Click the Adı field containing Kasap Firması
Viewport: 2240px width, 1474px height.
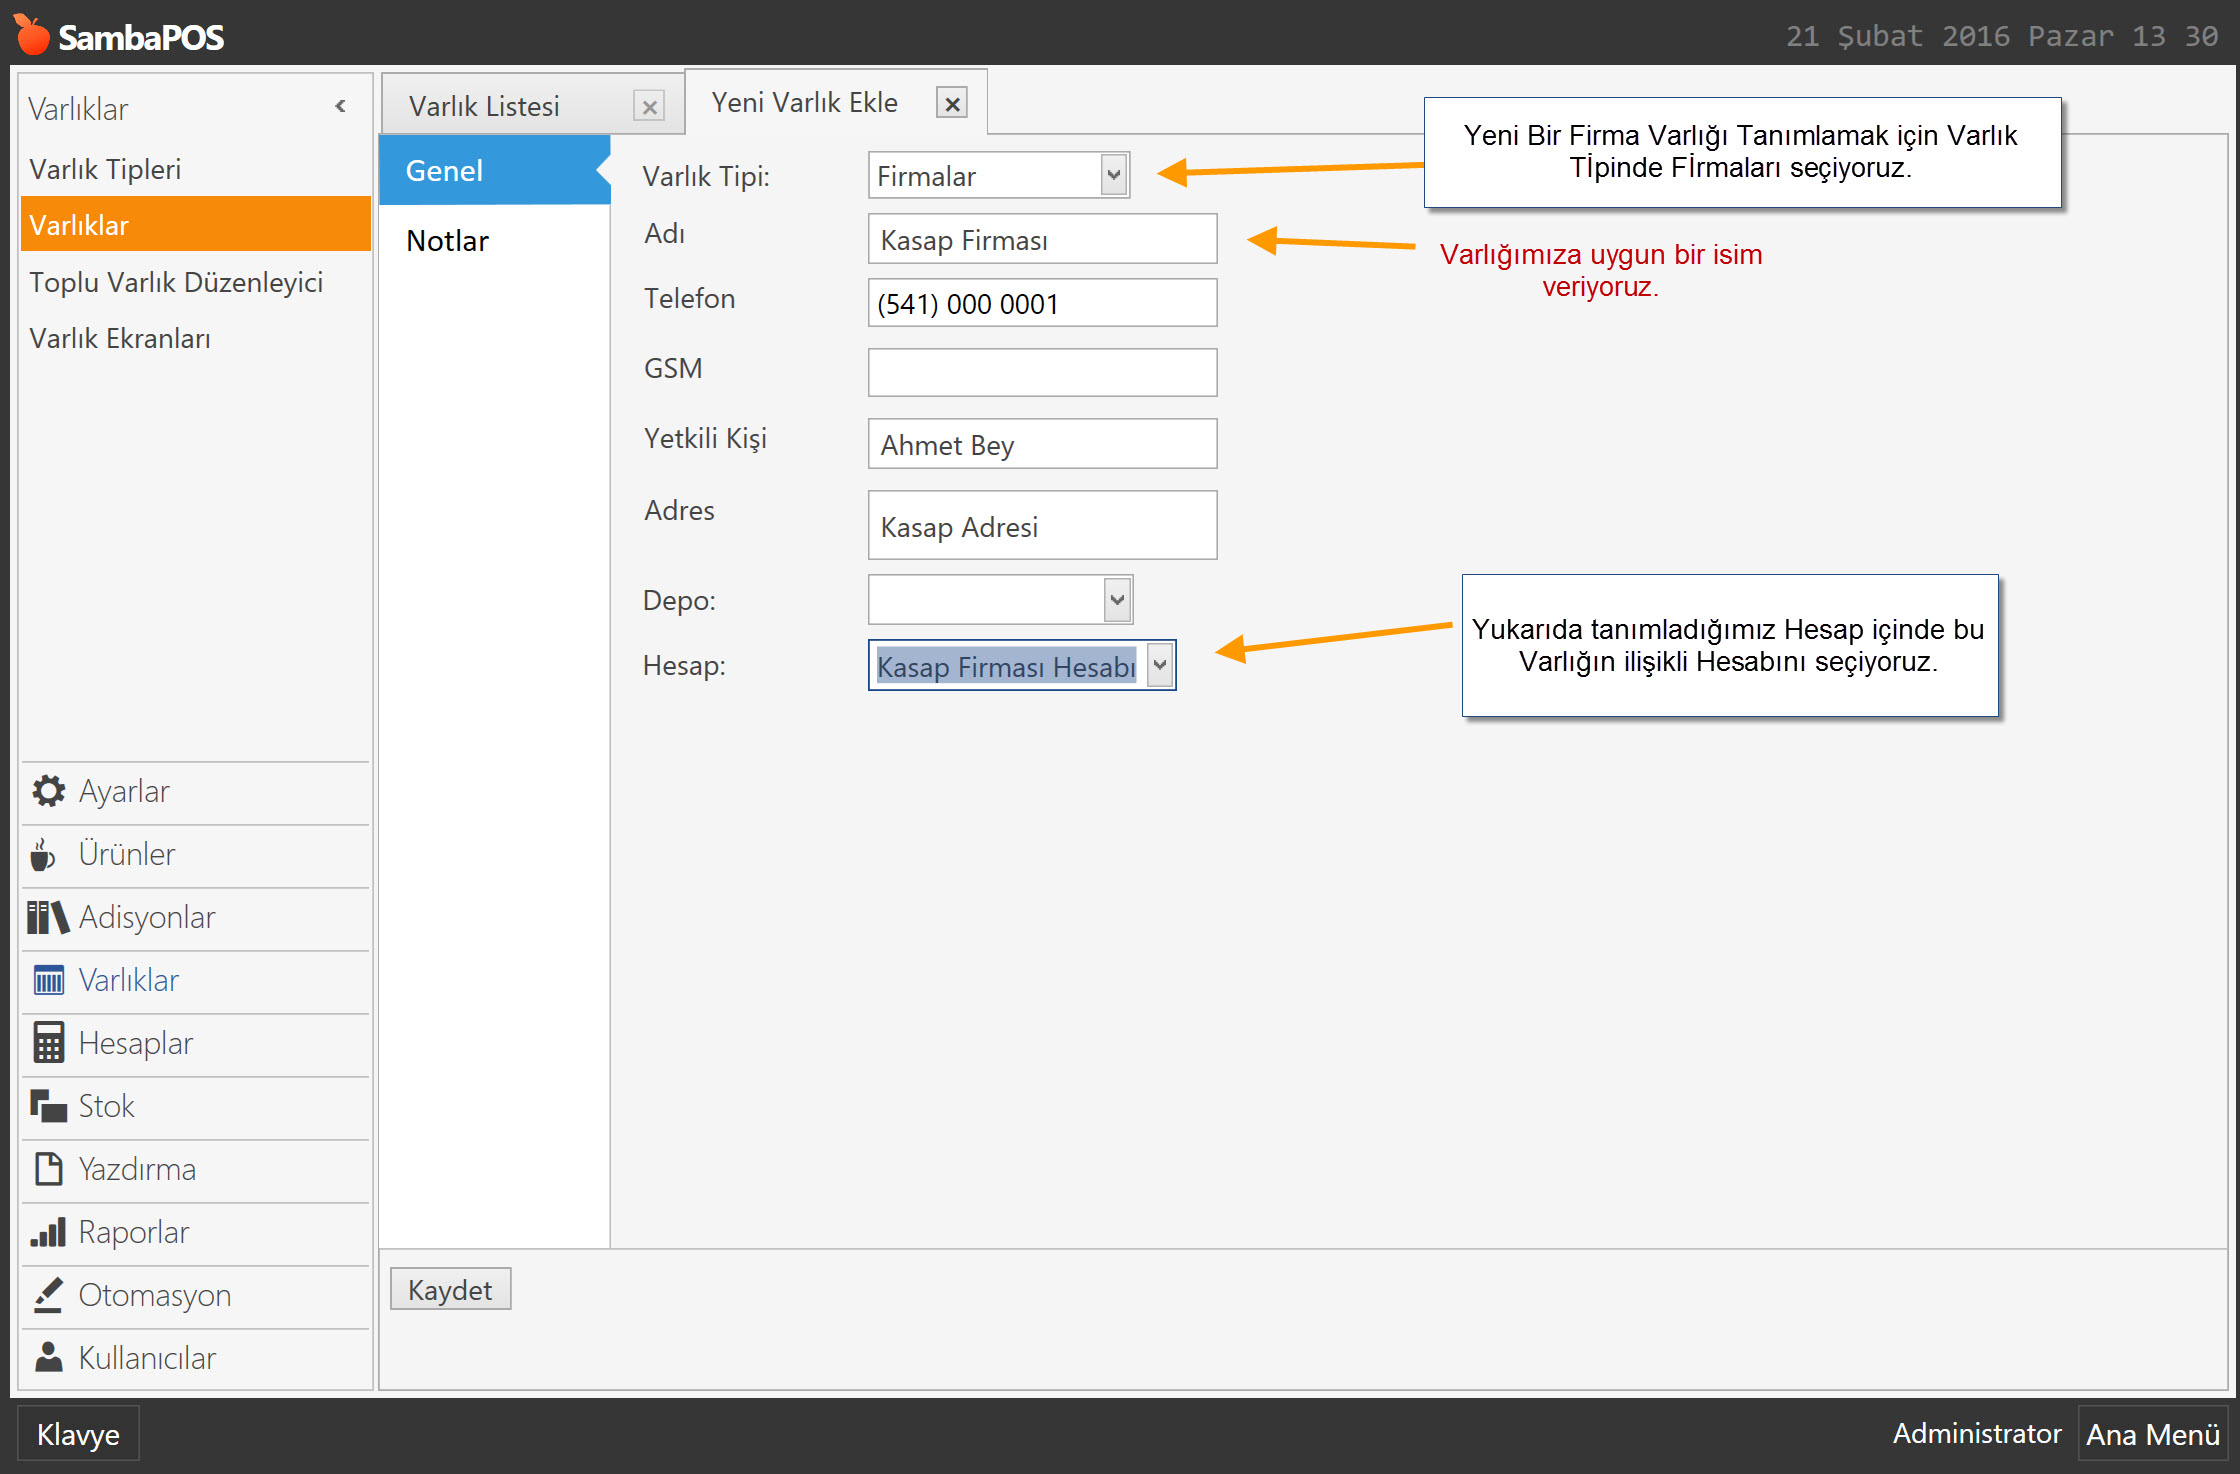1043,239
